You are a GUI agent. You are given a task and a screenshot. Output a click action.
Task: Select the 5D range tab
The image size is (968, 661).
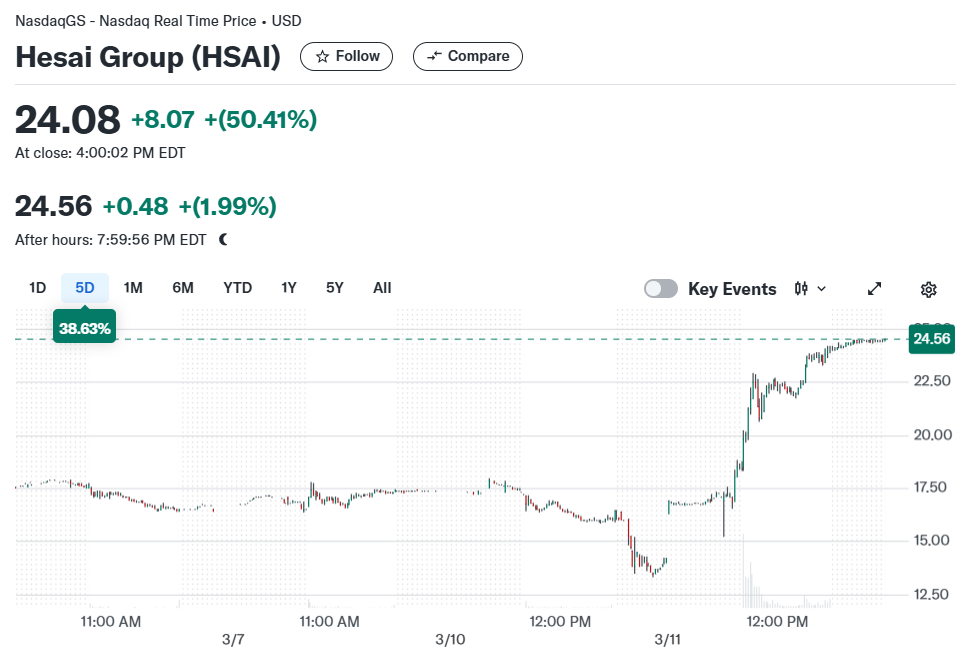[85, 288]
